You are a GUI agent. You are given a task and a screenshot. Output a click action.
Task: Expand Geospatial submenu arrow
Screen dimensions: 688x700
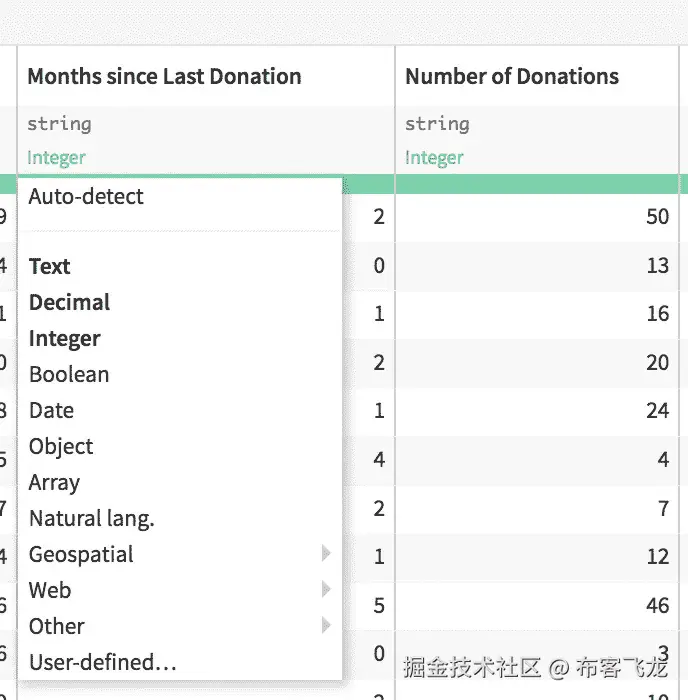325,554
